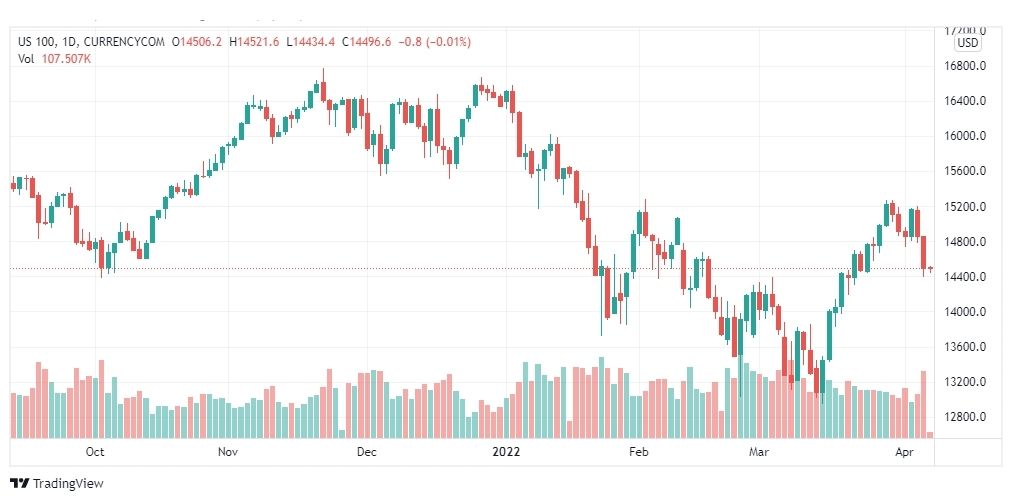This screenshot has width=1012, height=501.
Task: Open the USD currency selector
Action: point(967,43)
